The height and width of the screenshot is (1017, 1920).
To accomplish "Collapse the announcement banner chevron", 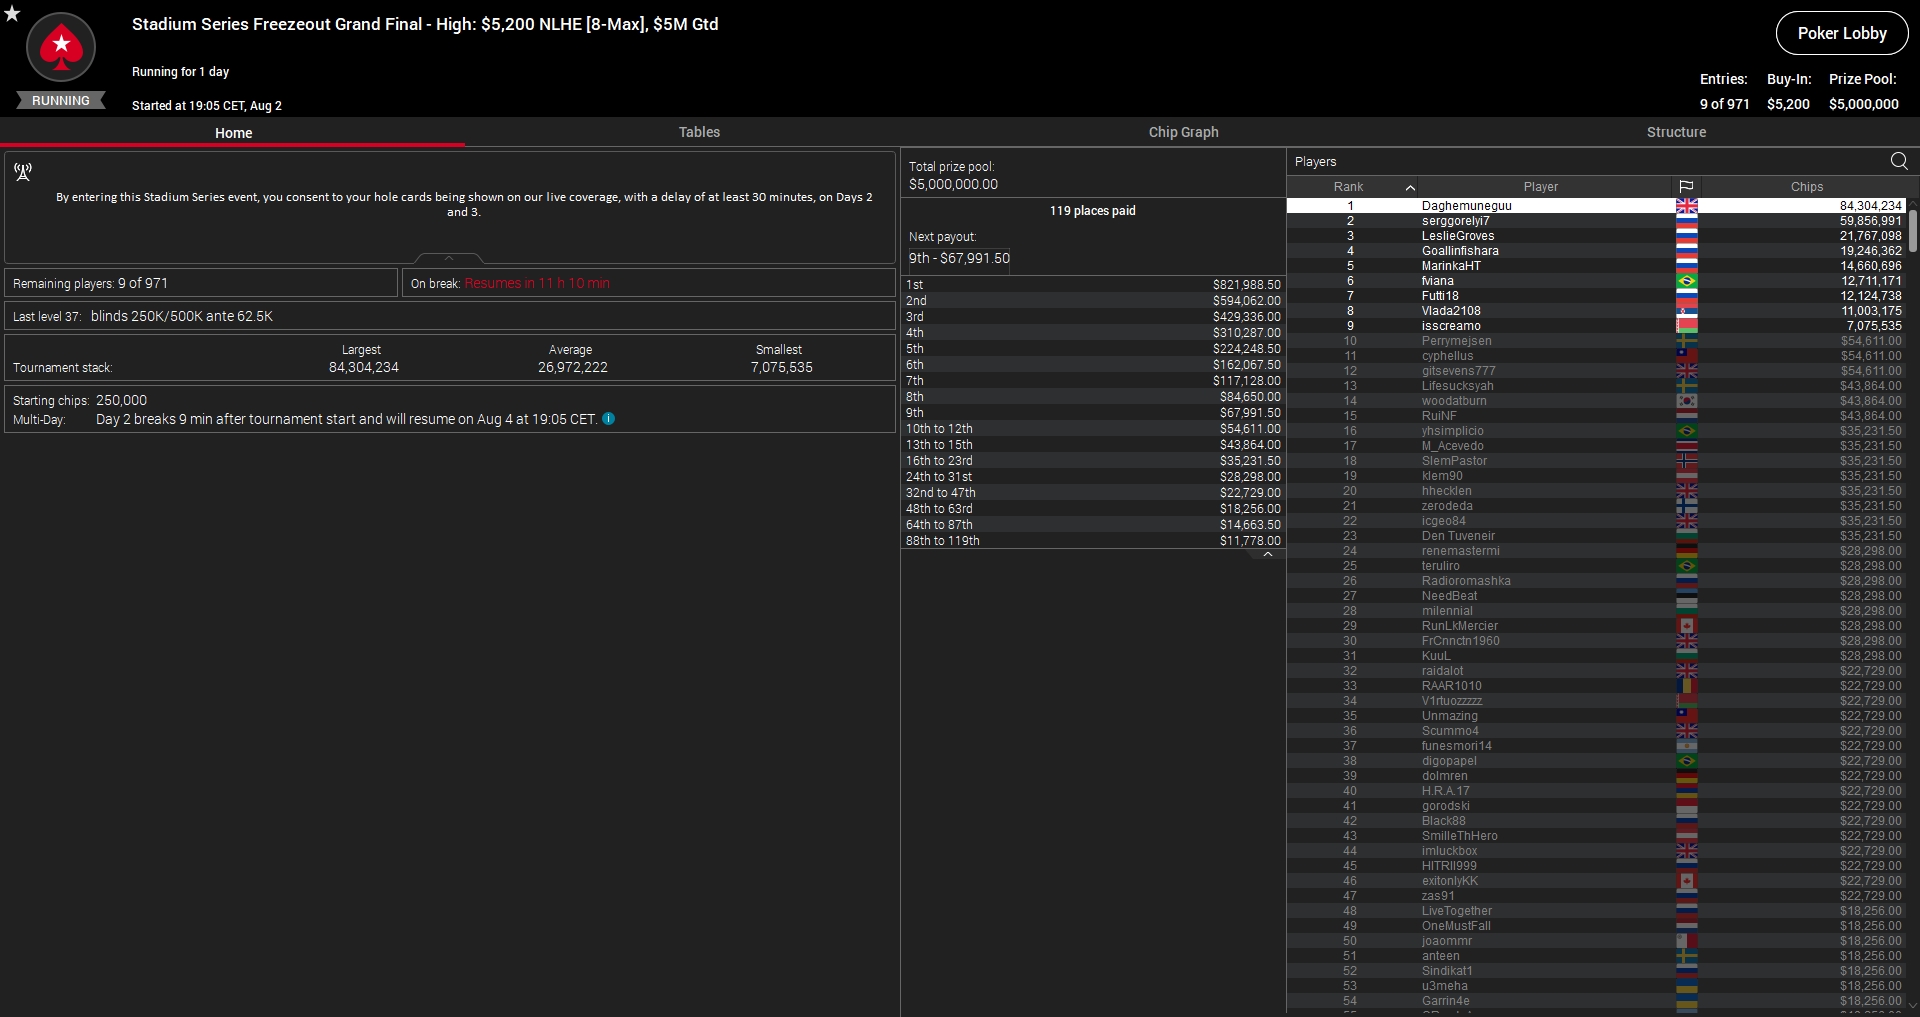I will [449, 258].
